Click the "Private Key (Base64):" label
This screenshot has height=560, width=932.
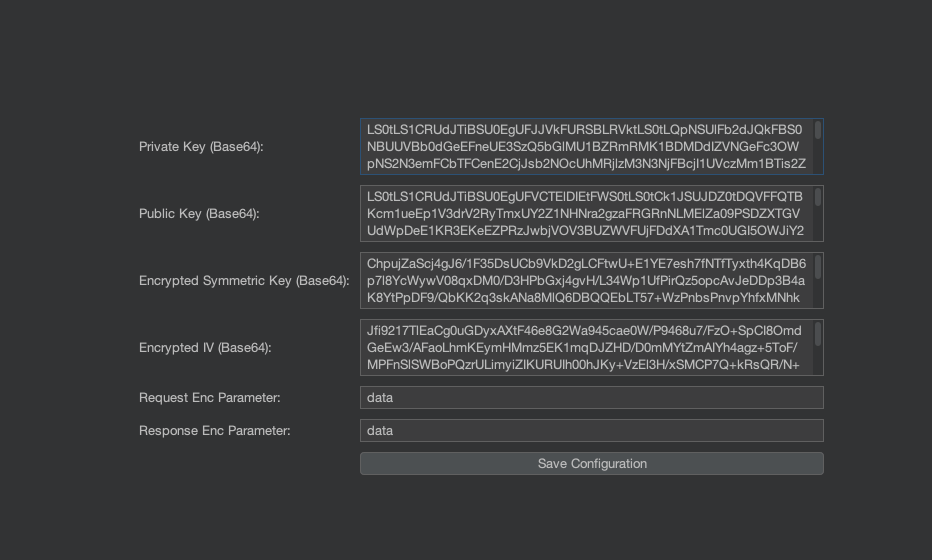coord(201,147)
